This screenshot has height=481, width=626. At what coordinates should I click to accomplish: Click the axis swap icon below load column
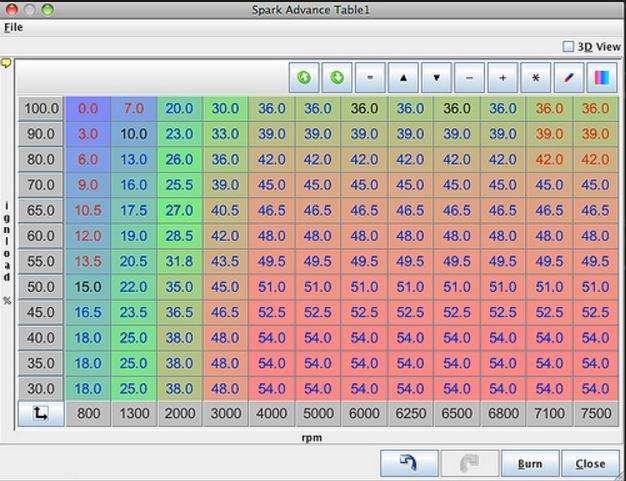40,413
